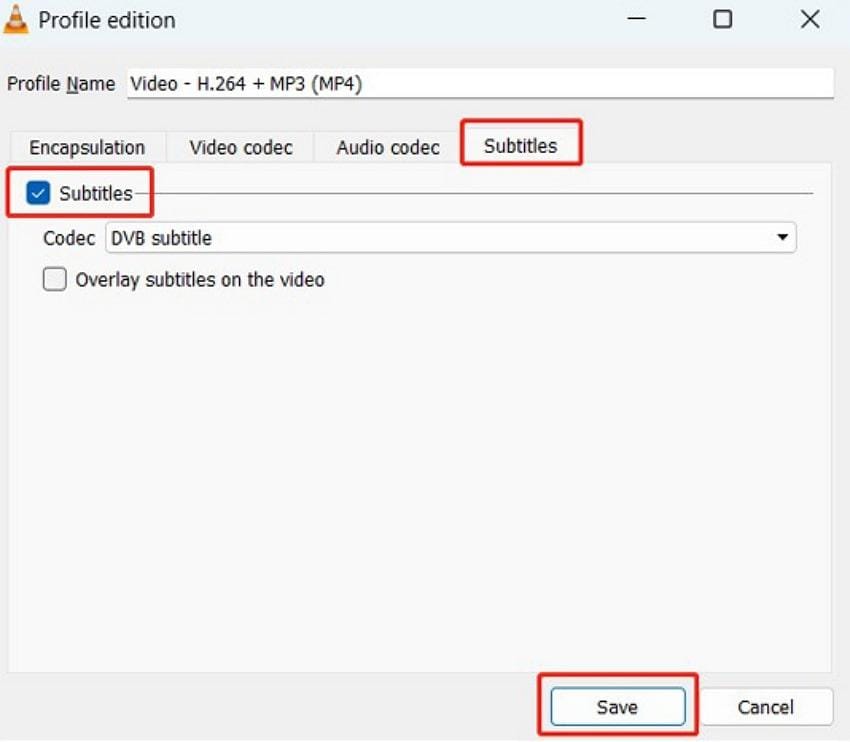Open the Video codec tab
Image resolution: width=850 pixels, height=742 pixels.
tap(238, 147)
